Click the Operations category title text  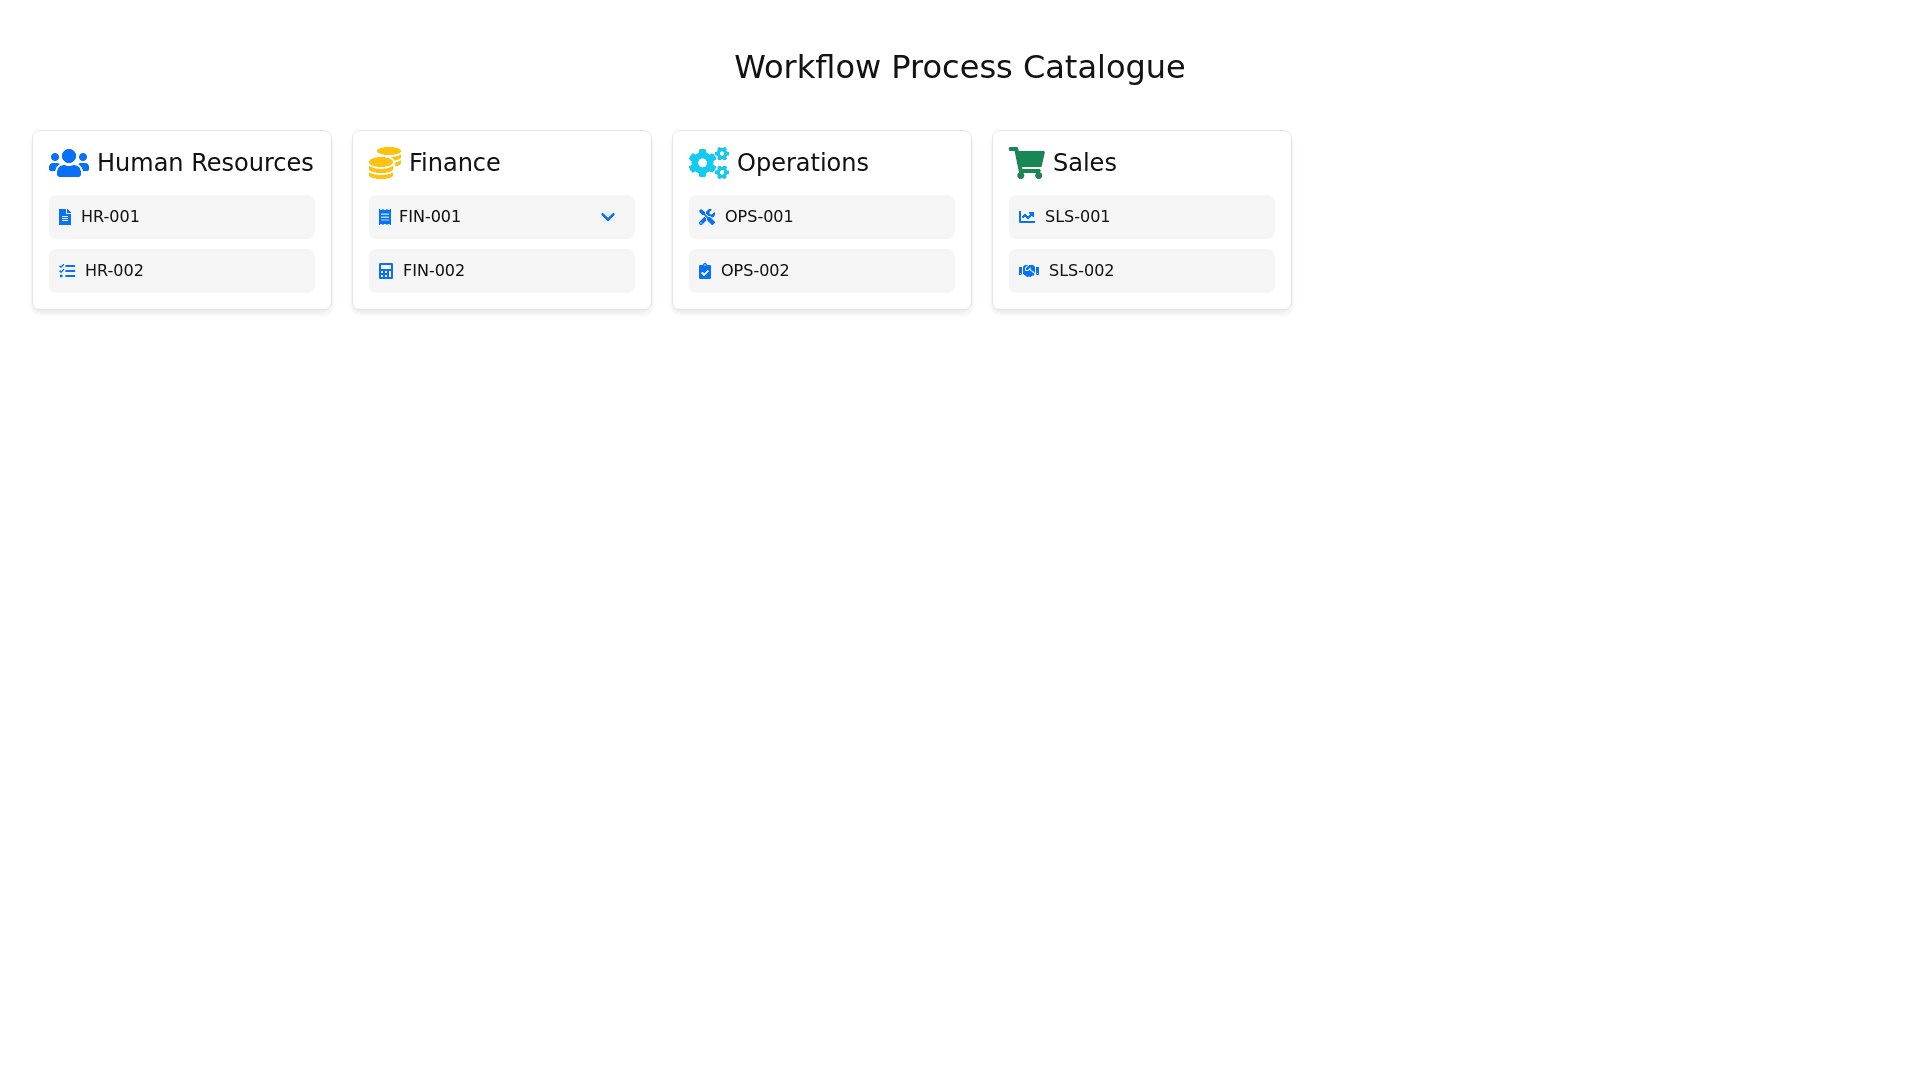pos(802,162)
